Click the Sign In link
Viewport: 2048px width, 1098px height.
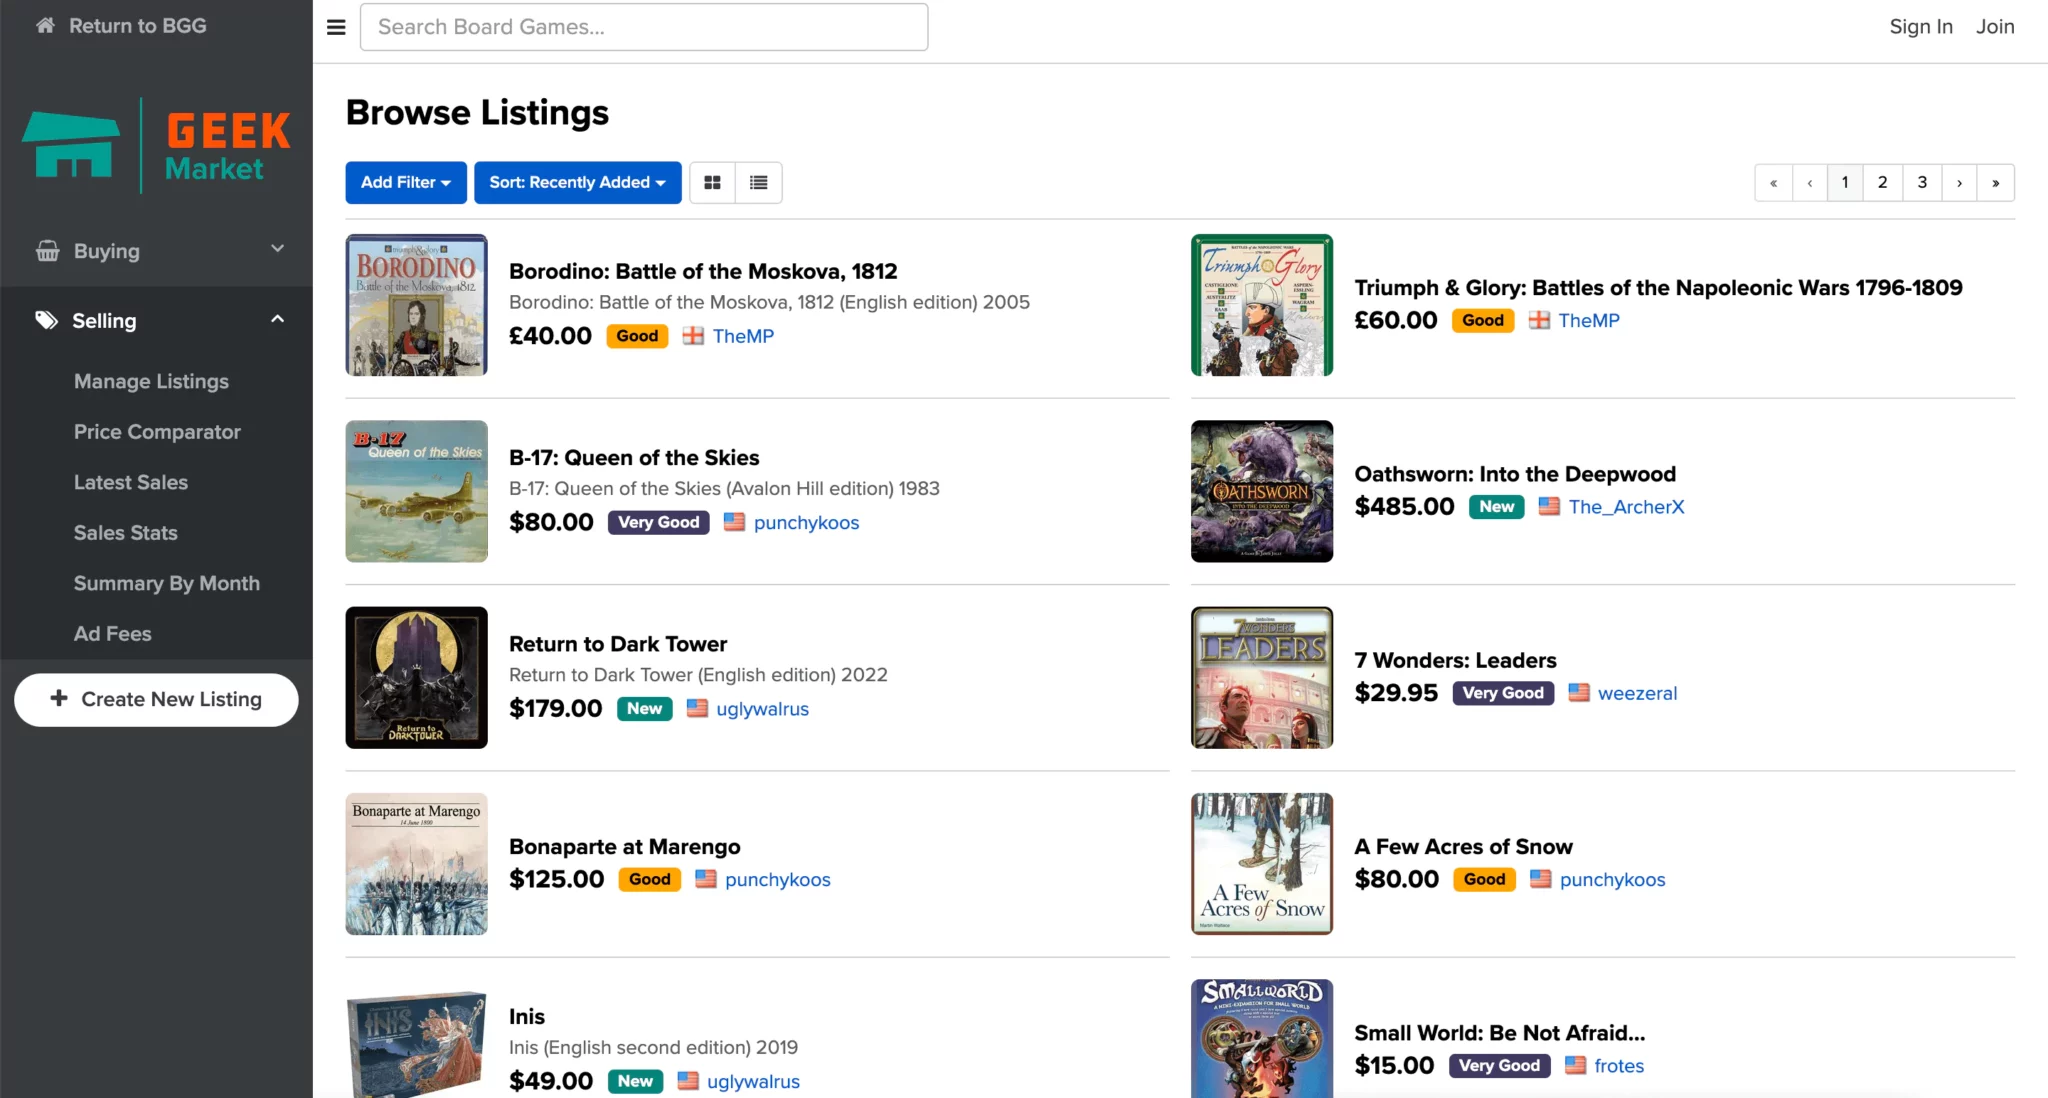[x=1921, y=27]
